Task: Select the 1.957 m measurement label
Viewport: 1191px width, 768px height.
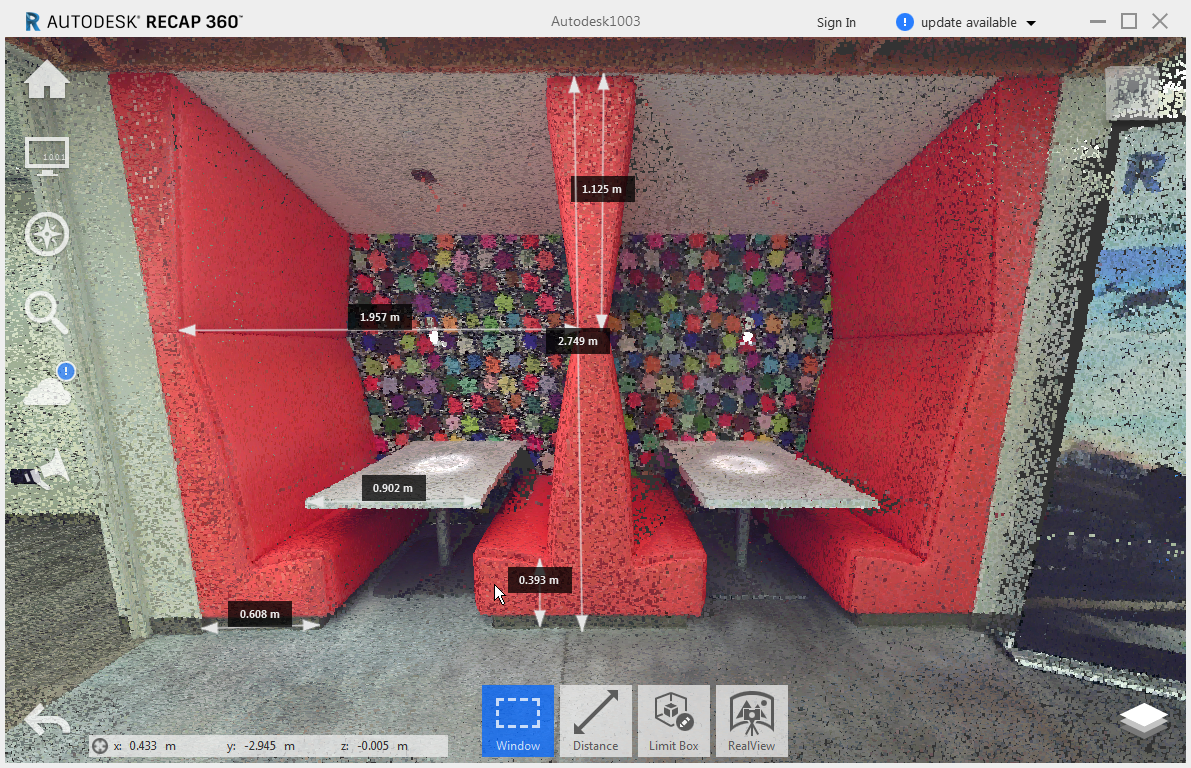Action: (379, 316)
